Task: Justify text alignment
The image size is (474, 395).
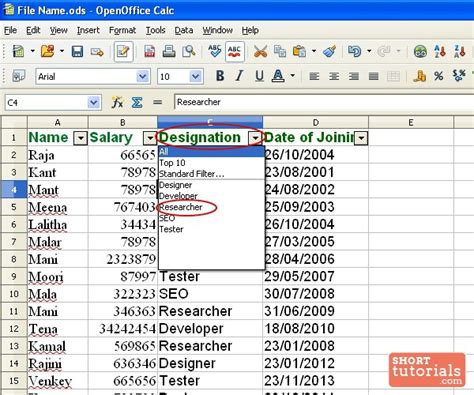Action: 374,77
